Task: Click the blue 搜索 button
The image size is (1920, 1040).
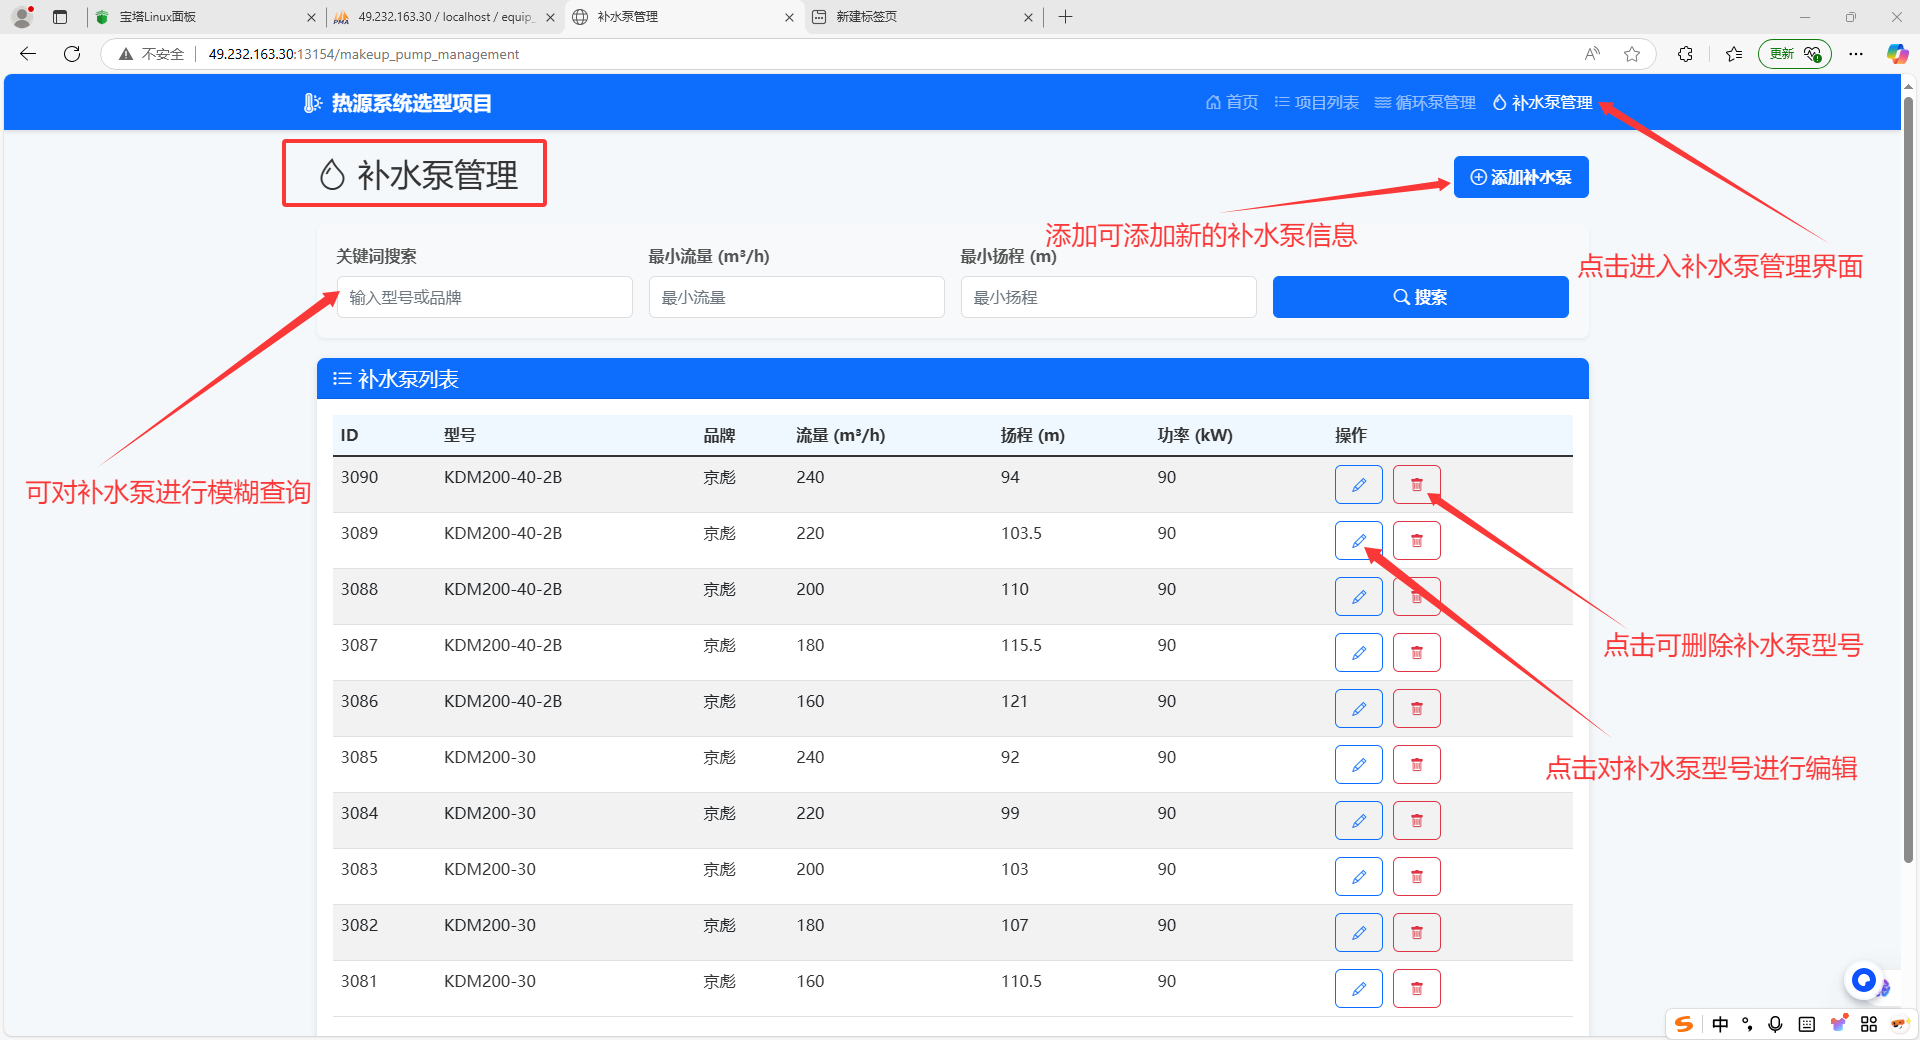Action: [x=1420, y=297]
